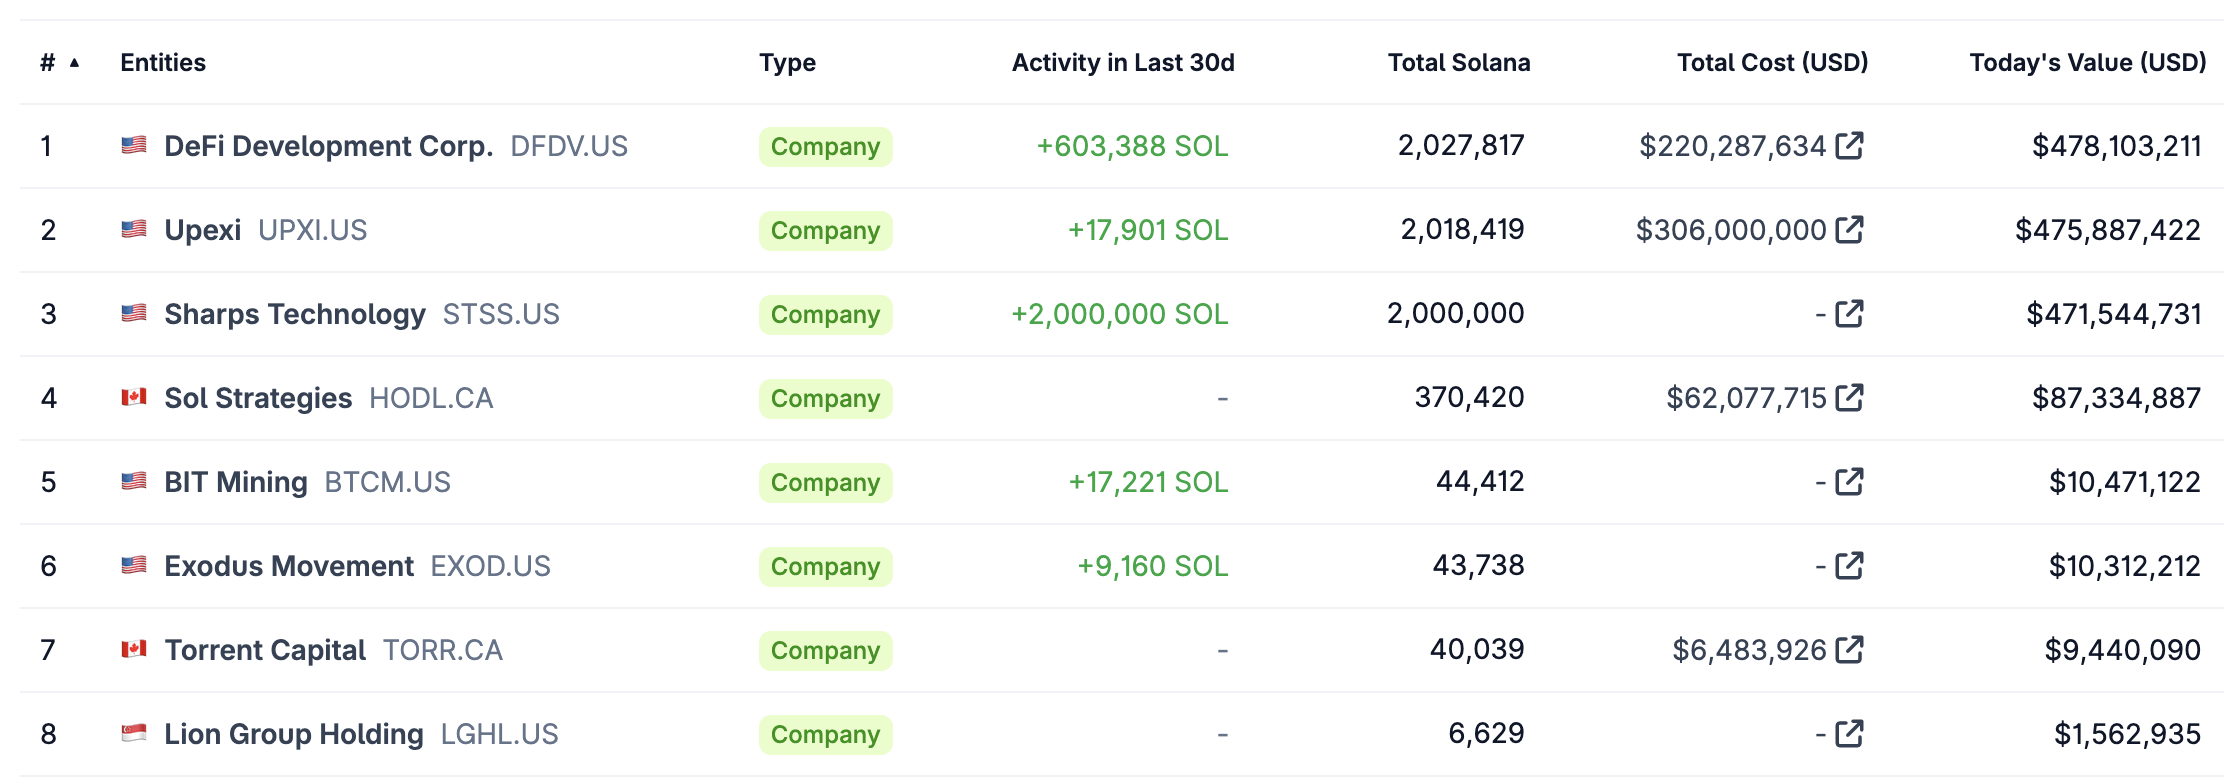Screen dimensions: 2224x784
Task: Click the US flag beside DeFi Development Corp.
Action: pos(134,146)
